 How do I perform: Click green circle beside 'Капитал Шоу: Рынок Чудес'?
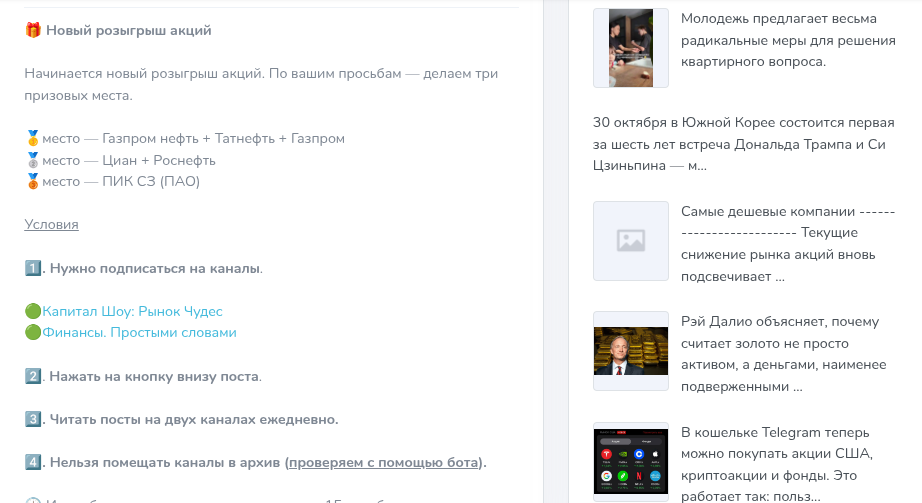(33, 311)
